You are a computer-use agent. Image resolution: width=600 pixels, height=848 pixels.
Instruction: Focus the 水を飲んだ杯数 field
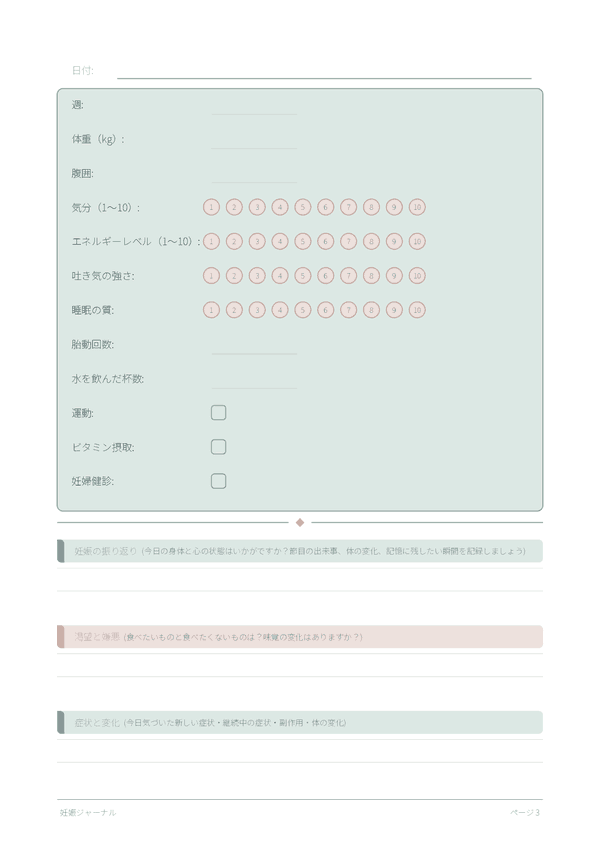pos(254,379)
